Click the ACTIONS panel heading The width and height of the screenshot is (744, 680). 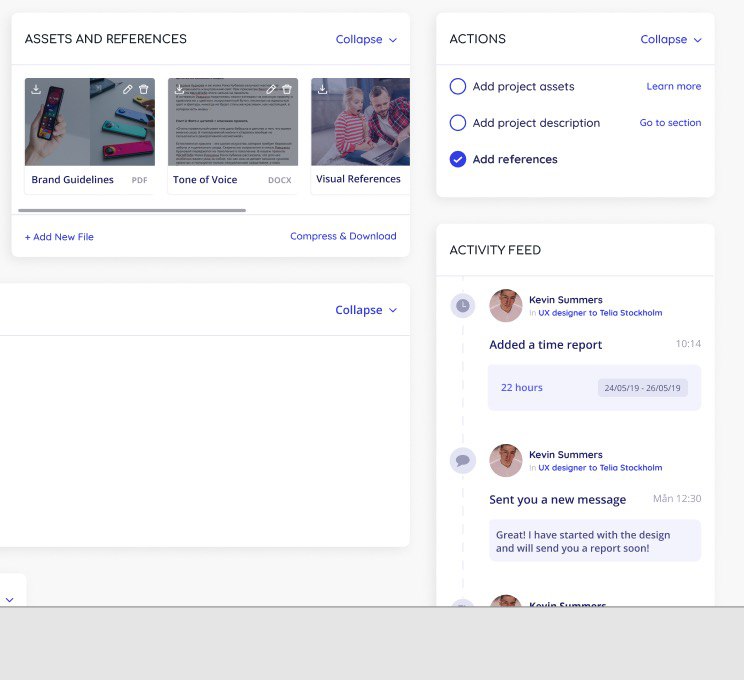tap(477, 39)
